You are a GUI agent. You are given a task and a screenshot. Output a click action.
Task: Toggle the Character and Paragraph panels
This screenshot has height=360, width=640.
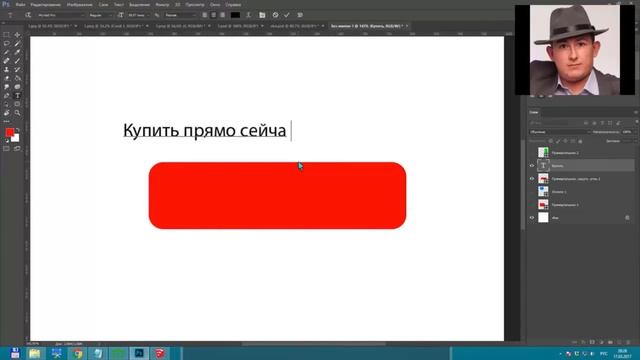click(262, 15)
